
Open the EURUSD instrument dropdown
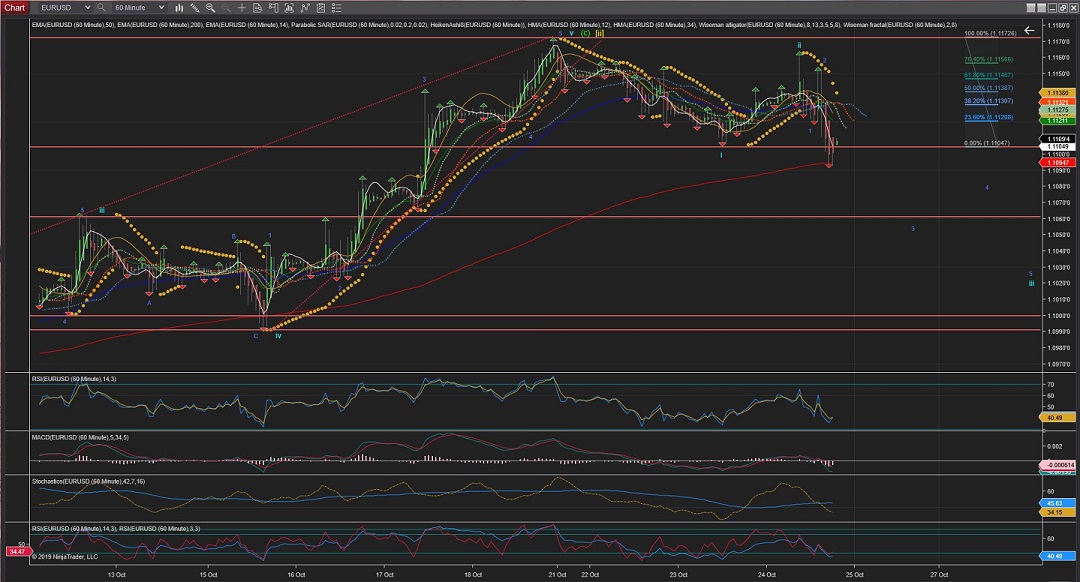coord(64,8)
